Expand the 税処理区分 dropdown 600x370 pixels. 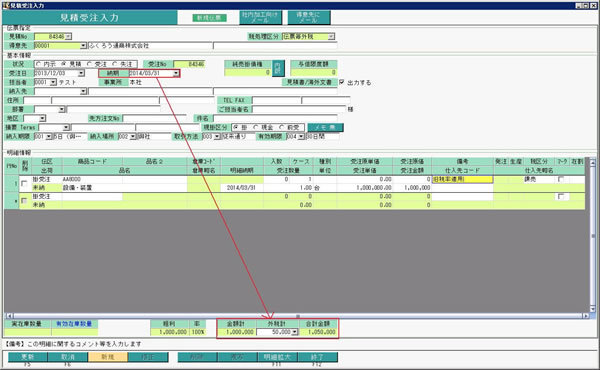coord(331,36)
